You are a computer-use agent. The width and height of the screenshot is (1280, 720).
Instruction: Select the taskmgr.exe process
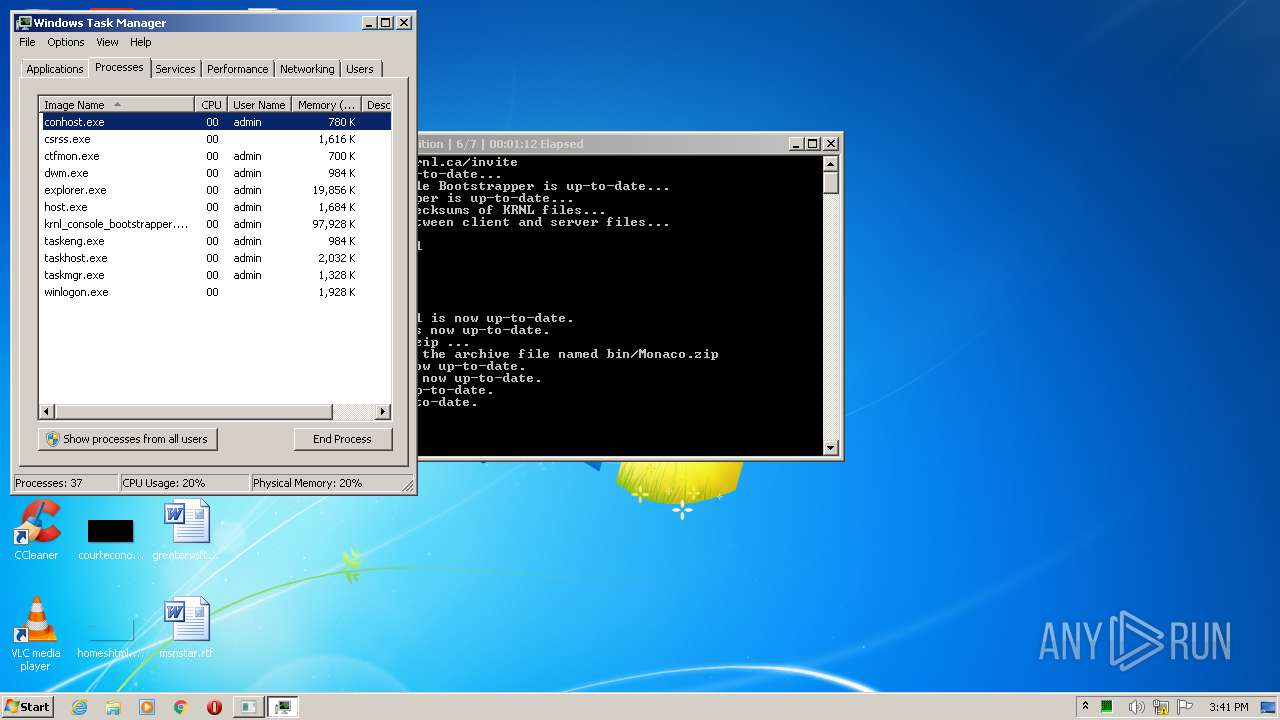pos(215,275)
